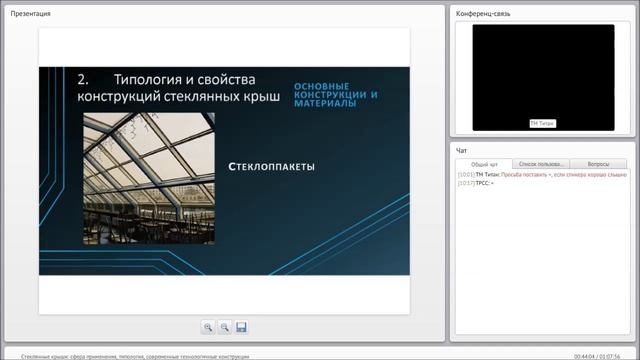Select the playback time counter at bottom right
This screenshot has width=640, height=360.
click(597, 357)
